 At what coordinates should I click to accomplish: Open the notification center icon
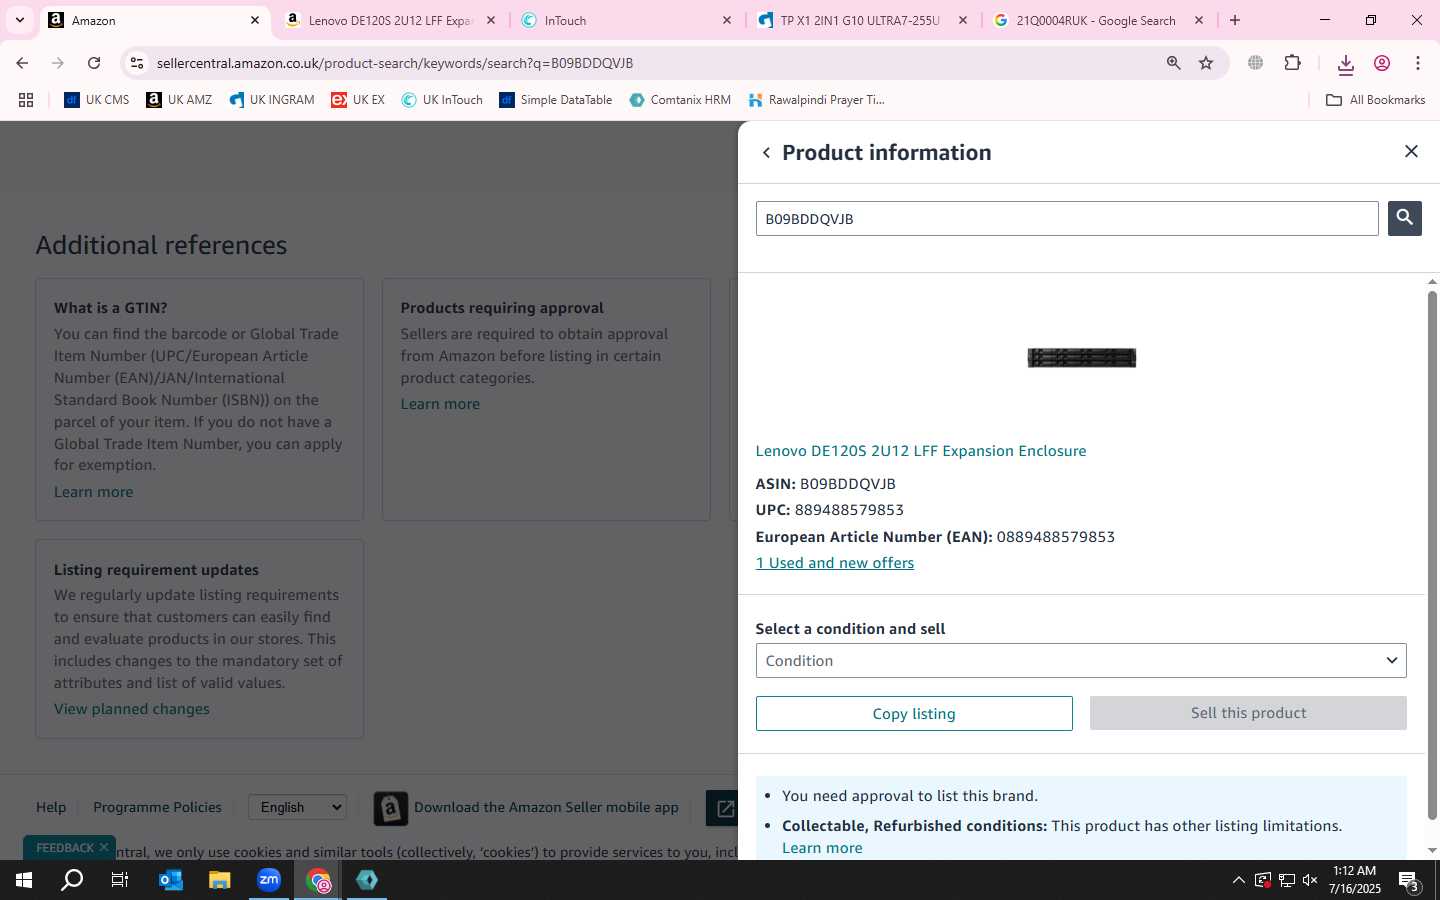click(1409, 881)
